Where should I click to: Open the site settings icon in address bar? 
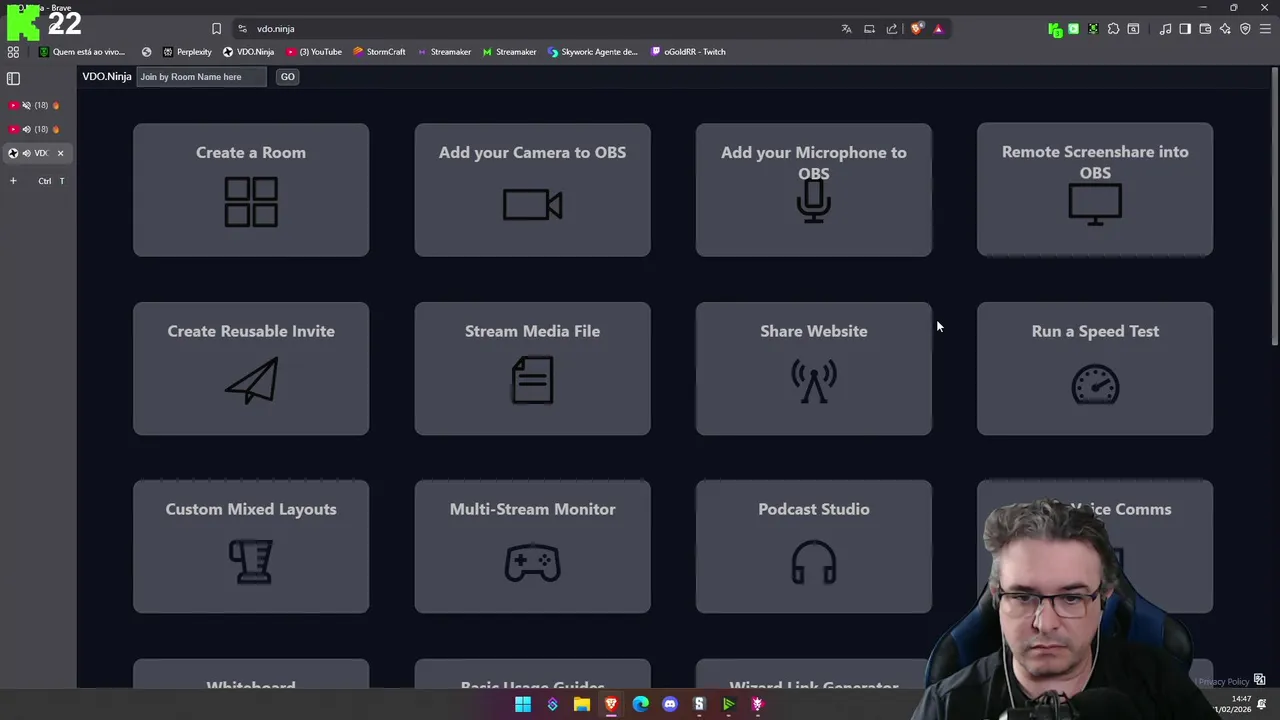click(x=242, y=29)
